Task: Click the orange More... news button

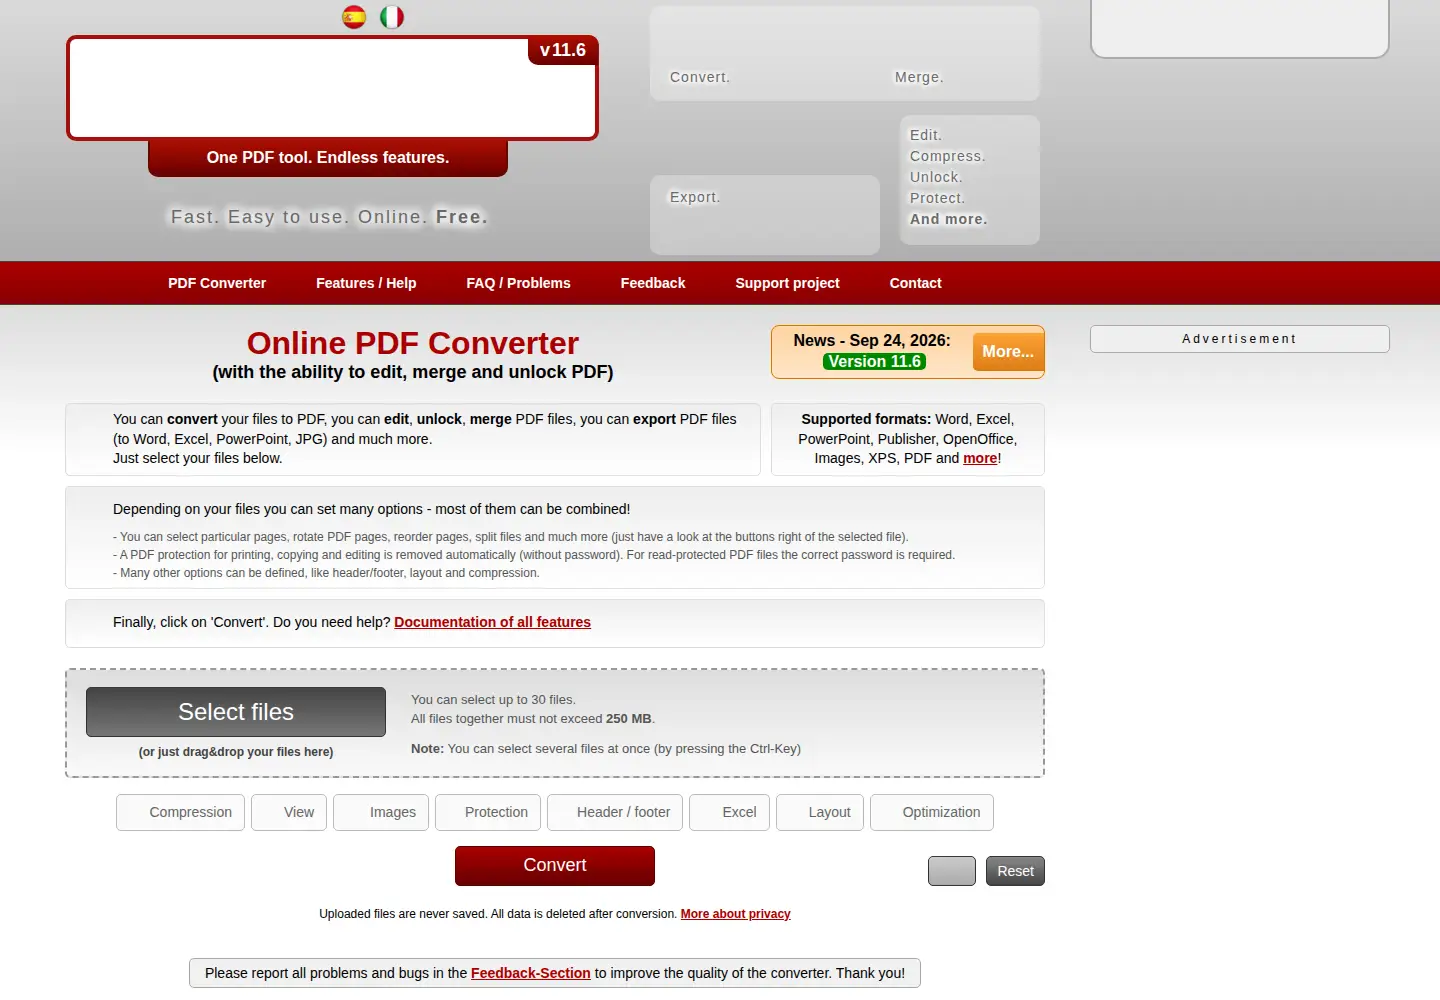Action: point(1008,352)
